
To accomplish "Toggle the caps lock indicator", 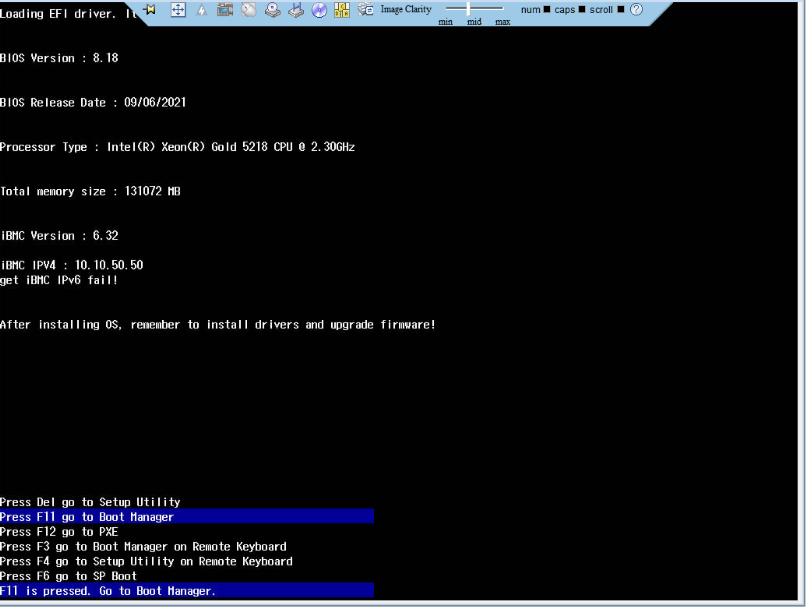I will pos(582,10).
